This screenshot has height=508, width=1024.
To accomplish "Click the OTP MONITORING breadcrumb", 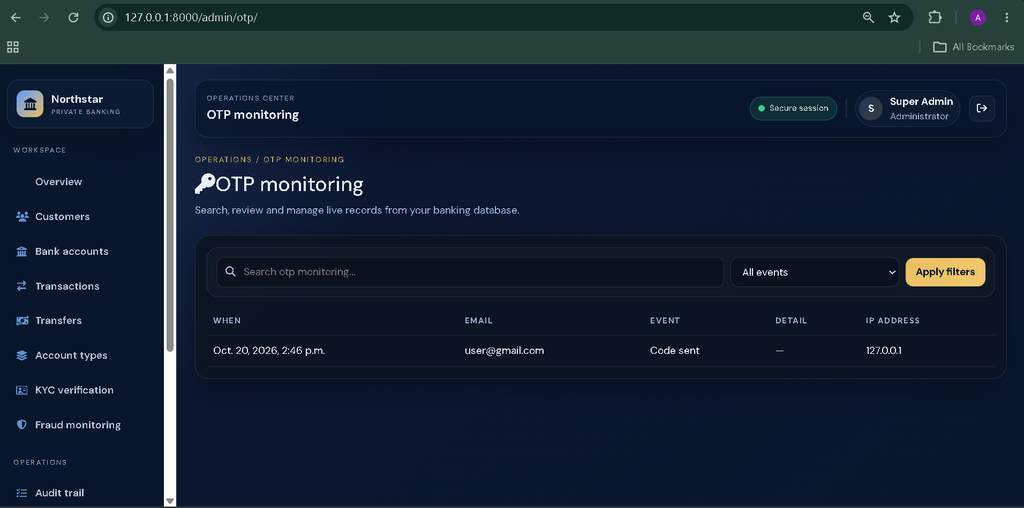I will pyautogui.click(x=304, y=159).
